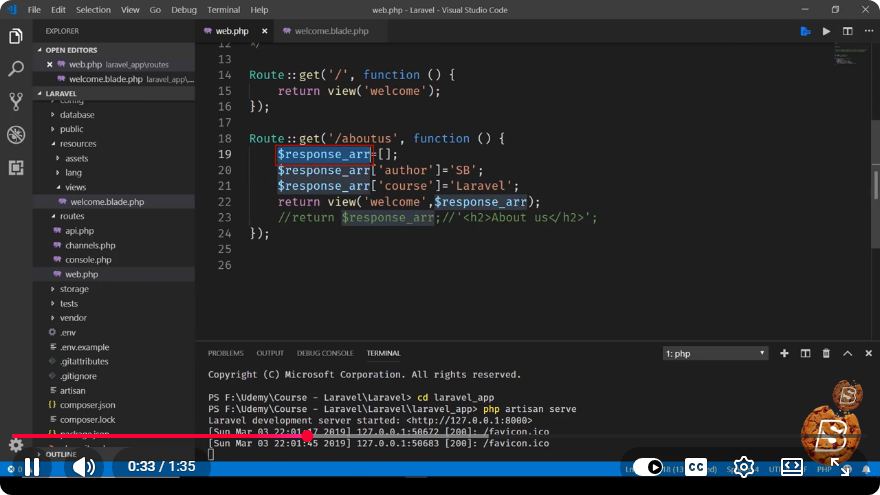Open the Help menu

click(259, 10)
